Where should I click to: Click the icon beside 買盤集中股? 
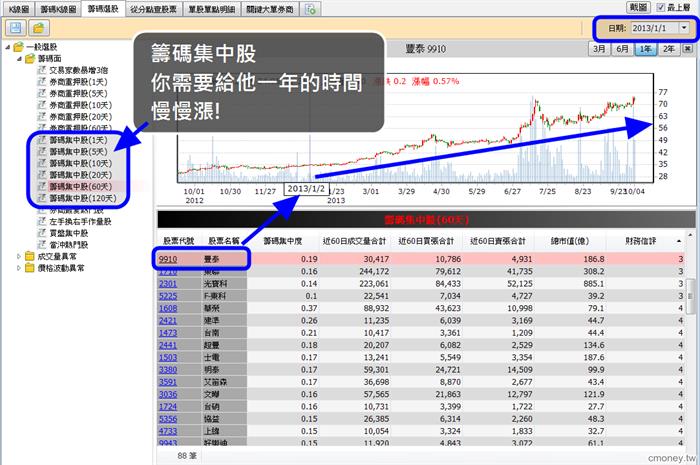(42, 233)
